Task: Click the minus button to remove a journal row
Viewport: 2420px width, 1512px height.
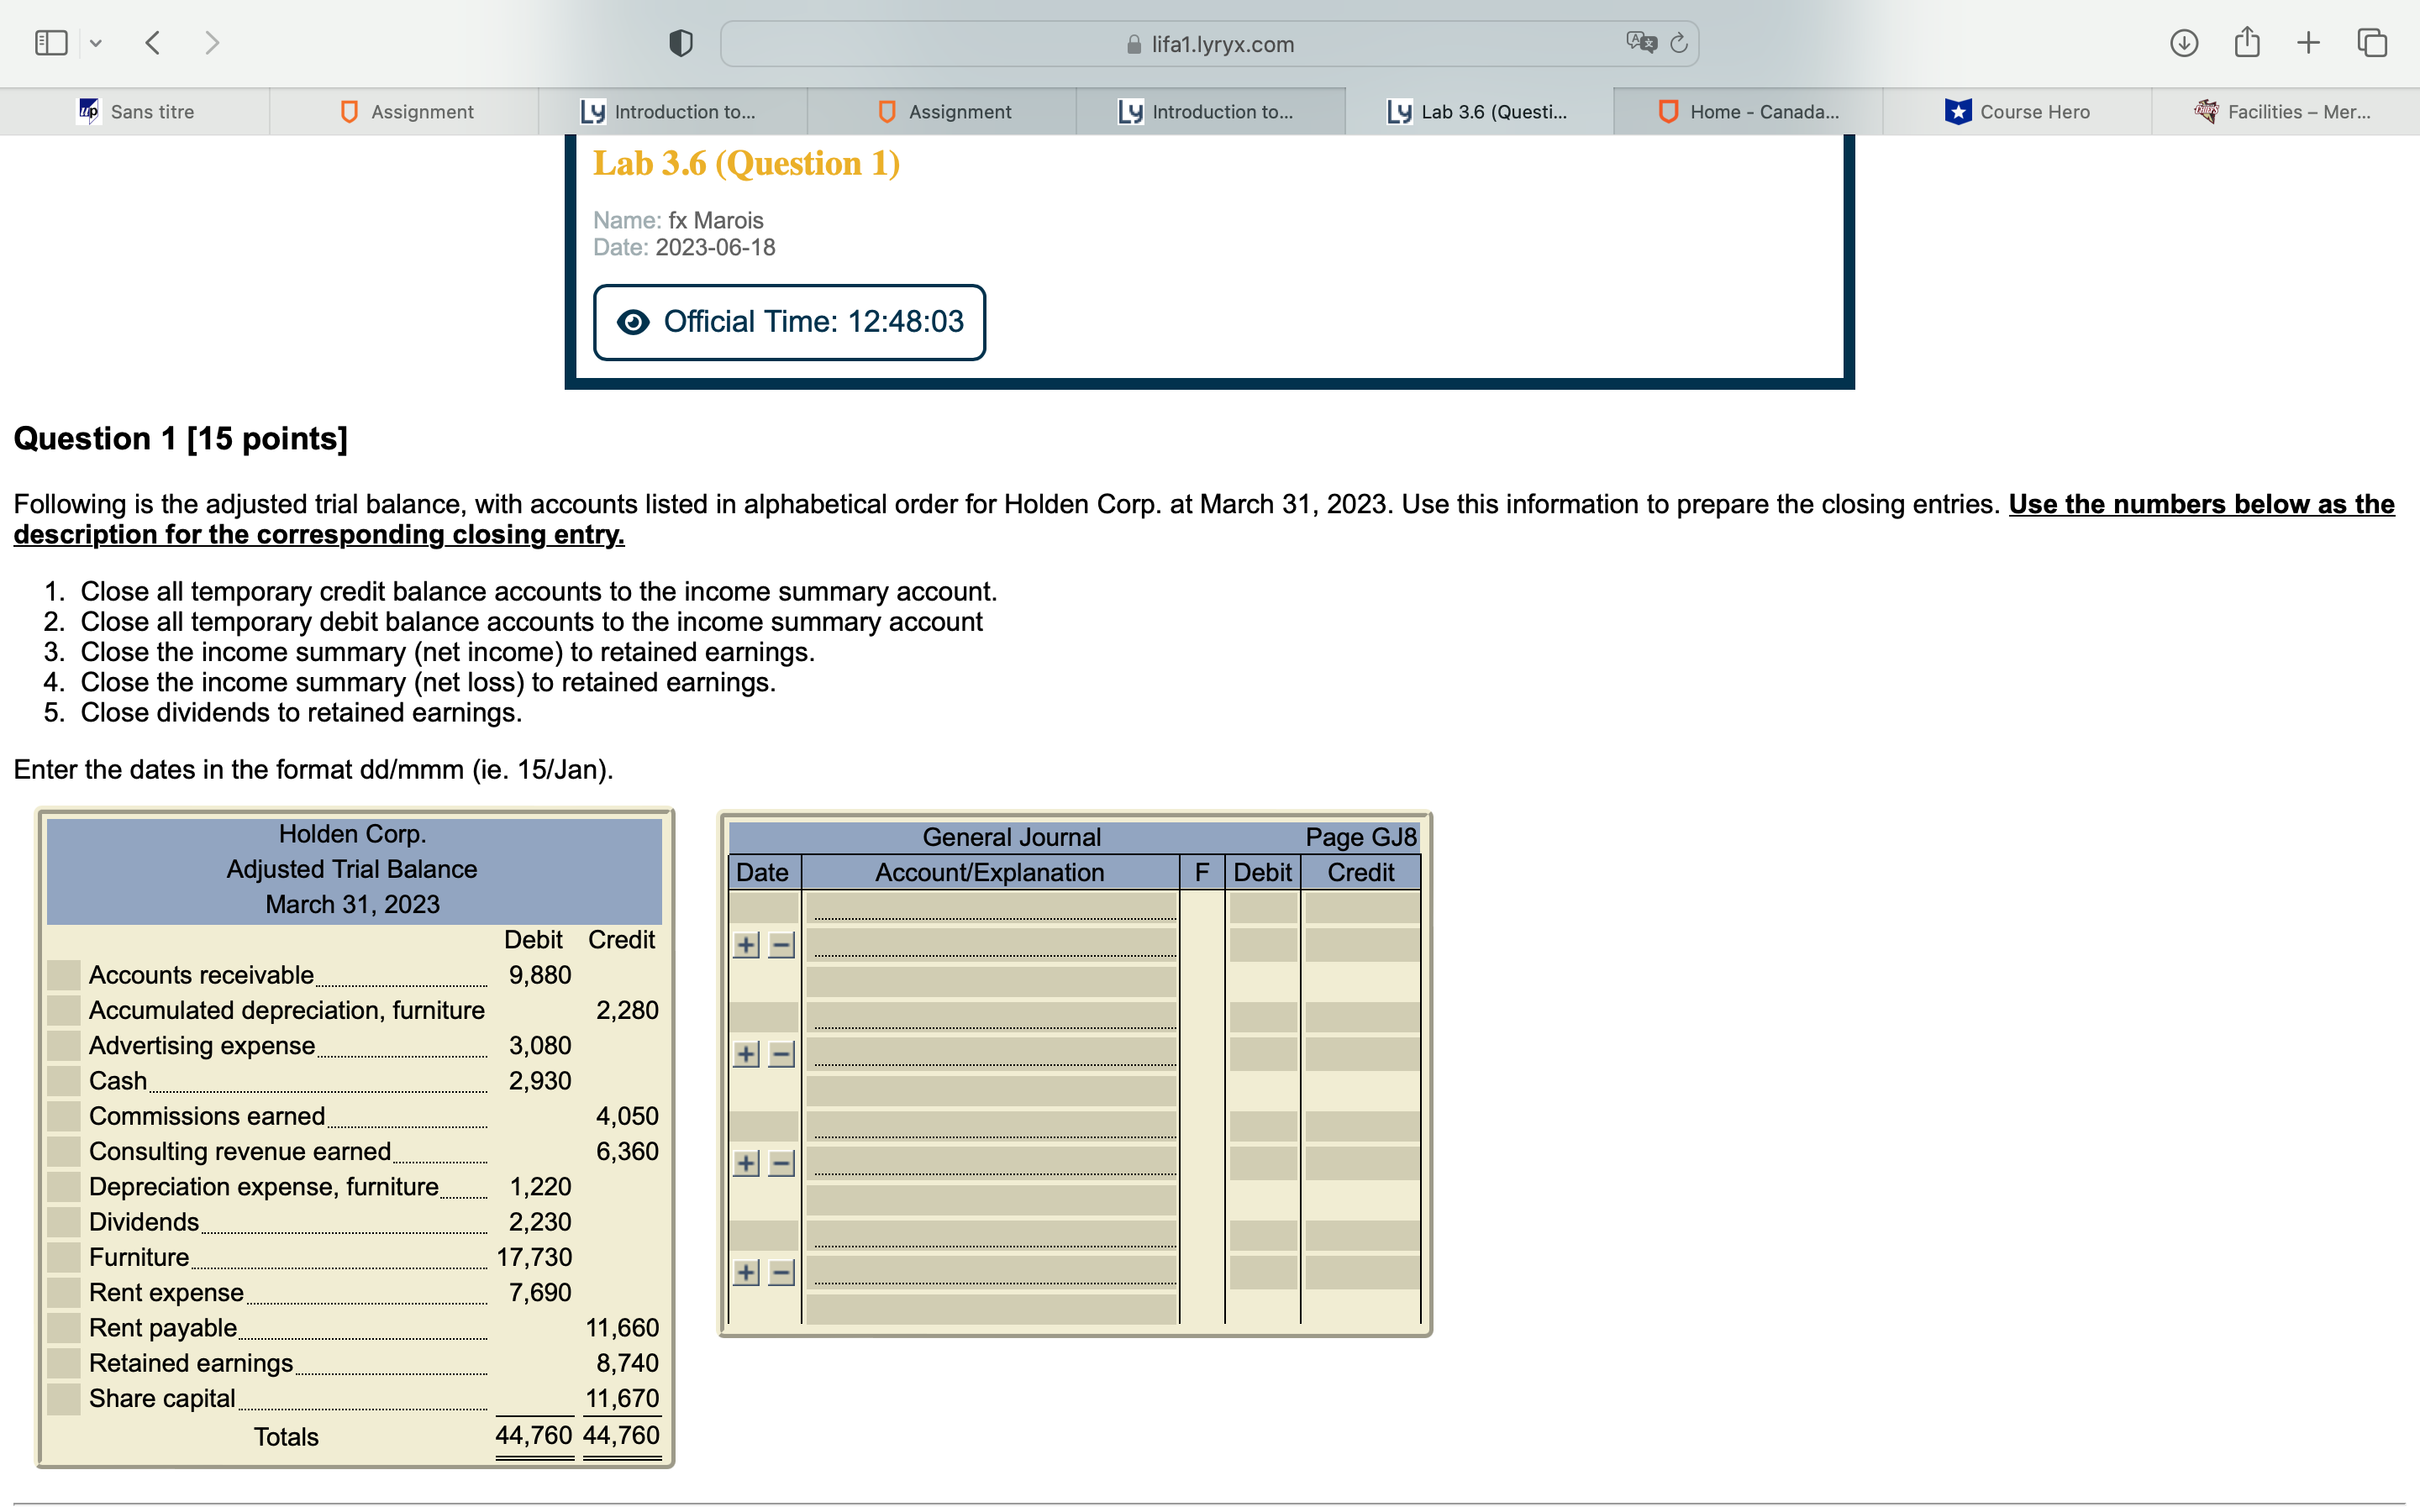Action: [781, 943]
